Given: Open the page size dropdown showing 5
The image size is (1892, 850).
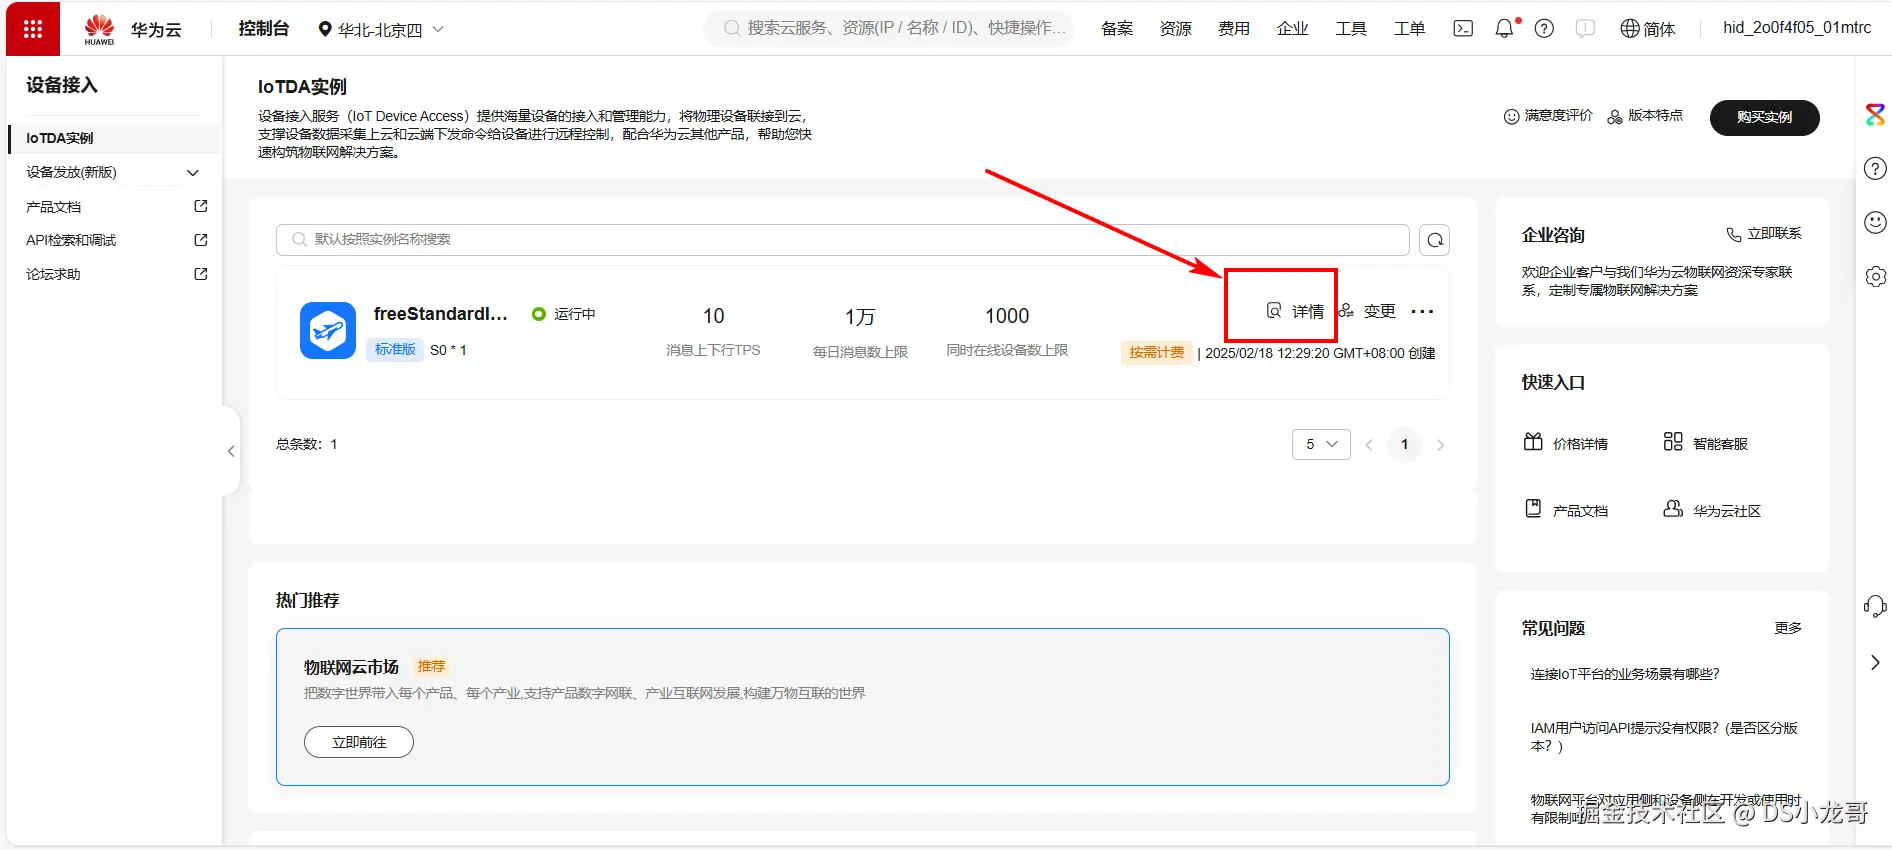Looking at the screenshot, I should click(x=1321, y=444).
